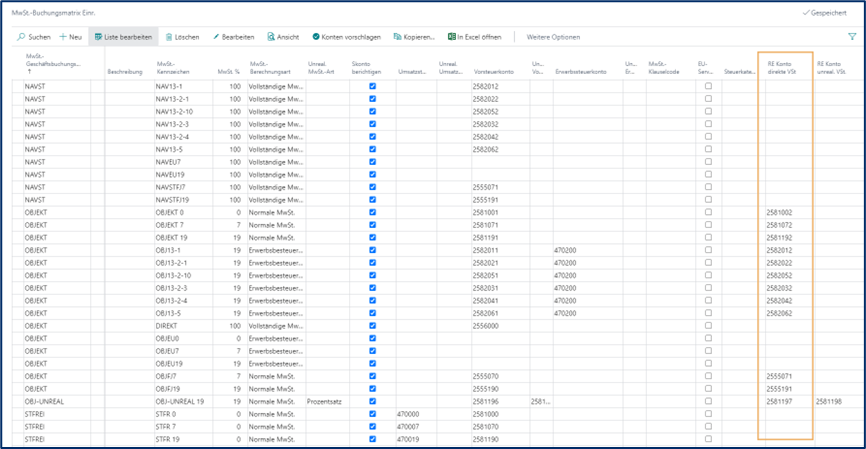Click the Neu plus icon
The width and height of the screenshot is (866, 449).
click(x=63, y=37)
